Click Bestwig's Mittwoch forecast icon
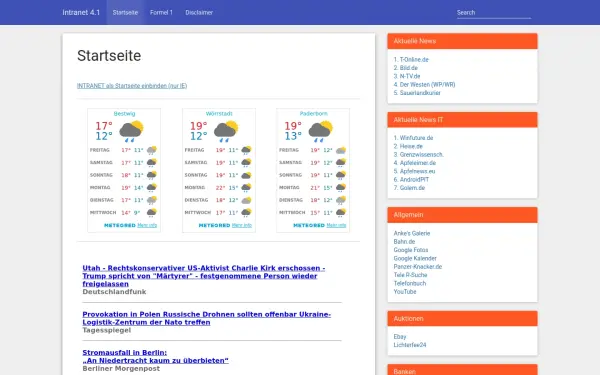The width and height of the screenshot is (600, 375). [x=152, y=212]
